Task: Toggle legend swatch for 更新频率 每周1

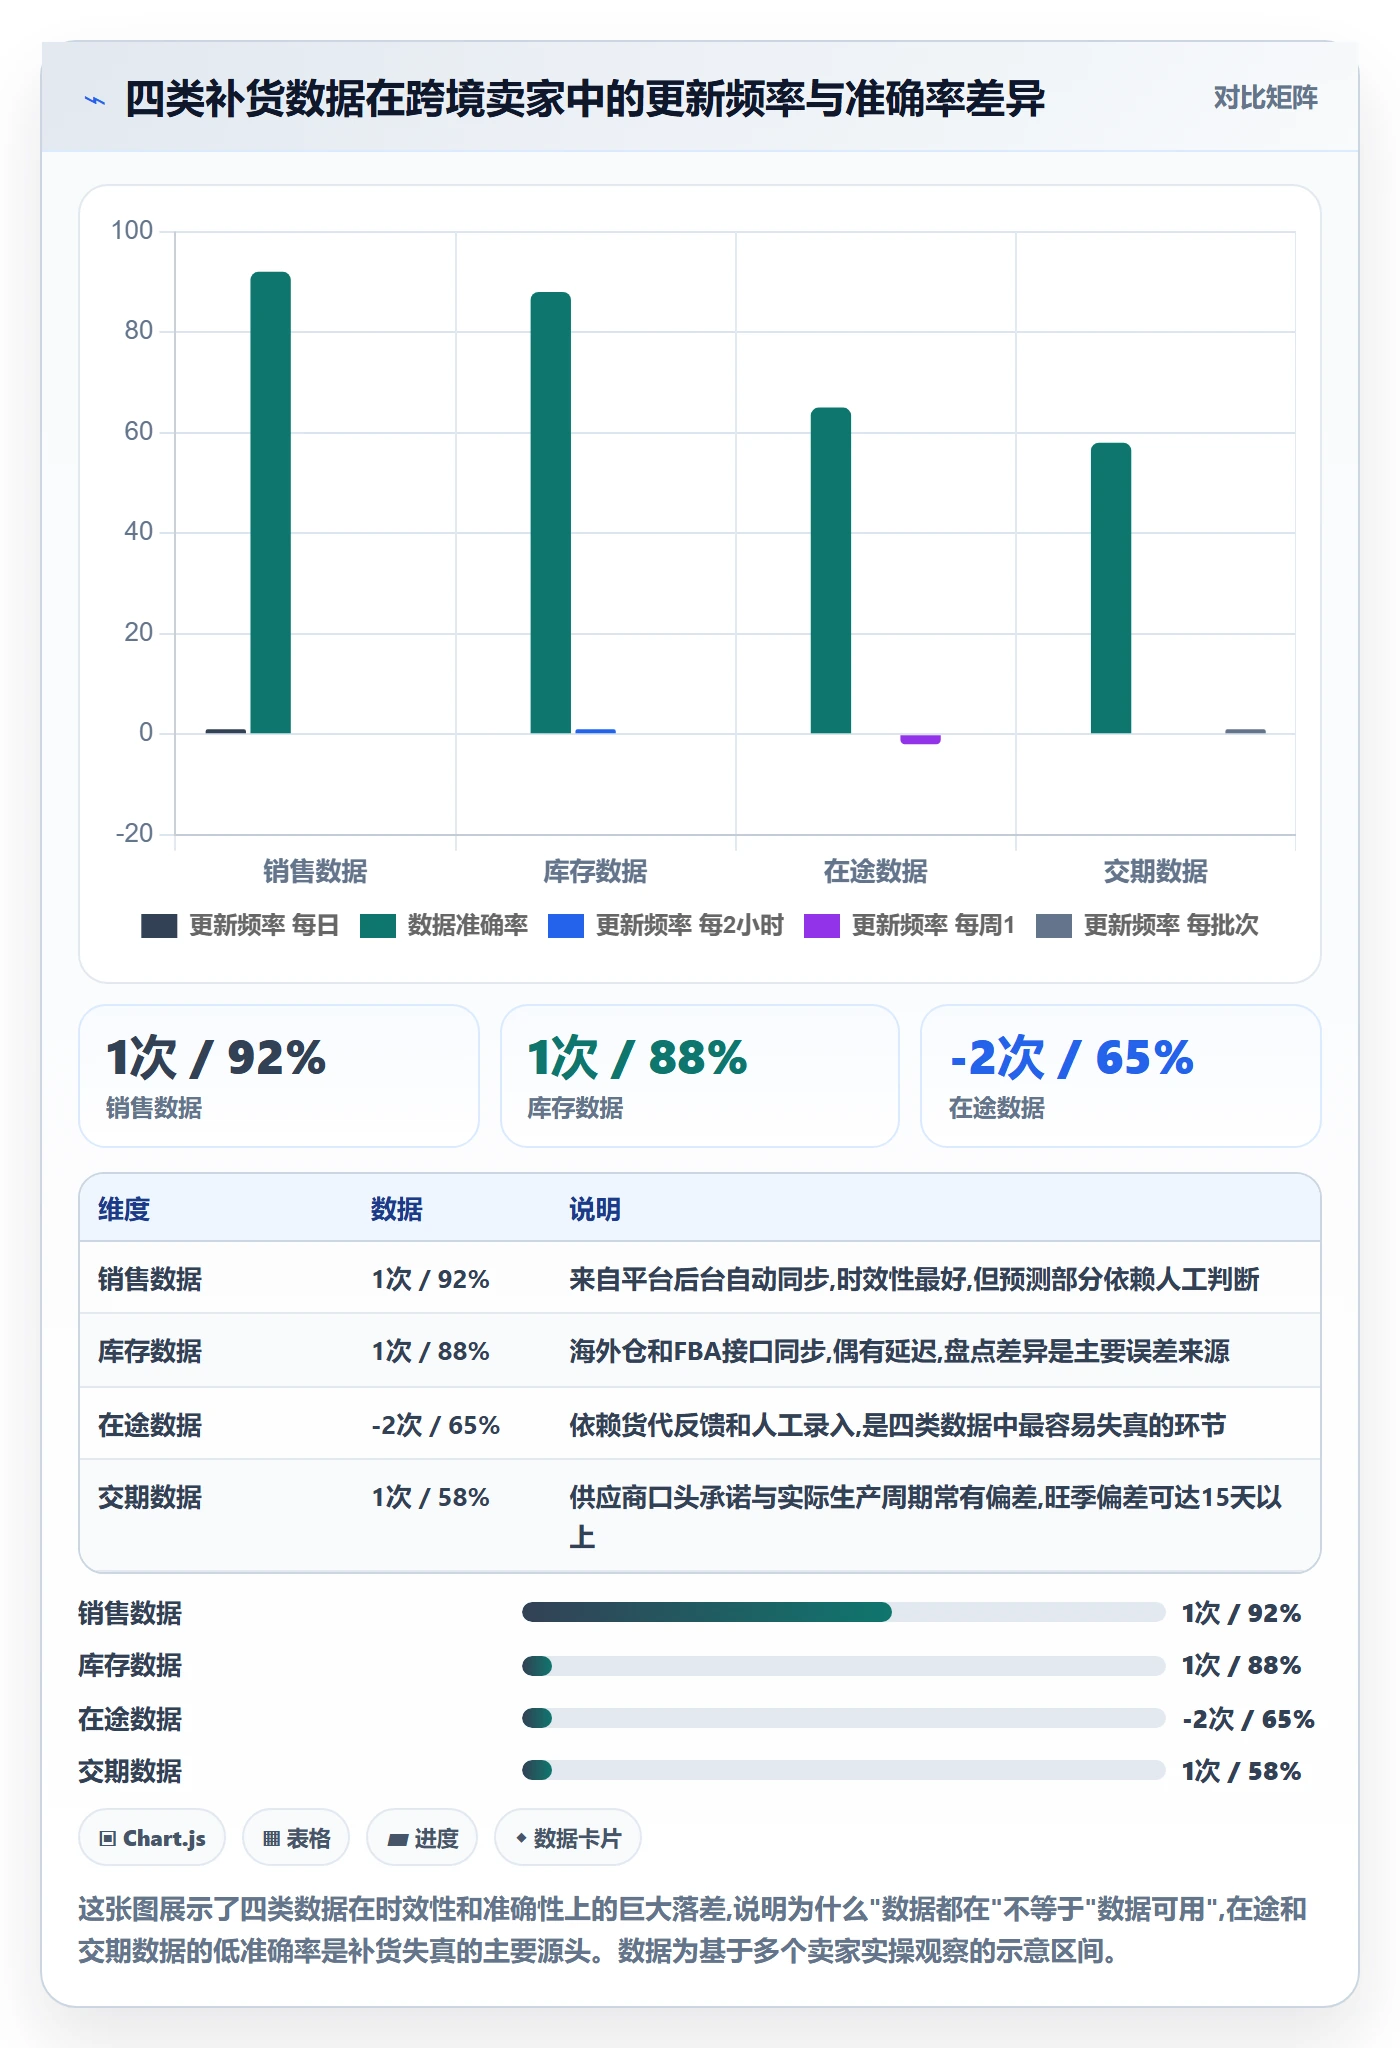Action: [822, 925]
